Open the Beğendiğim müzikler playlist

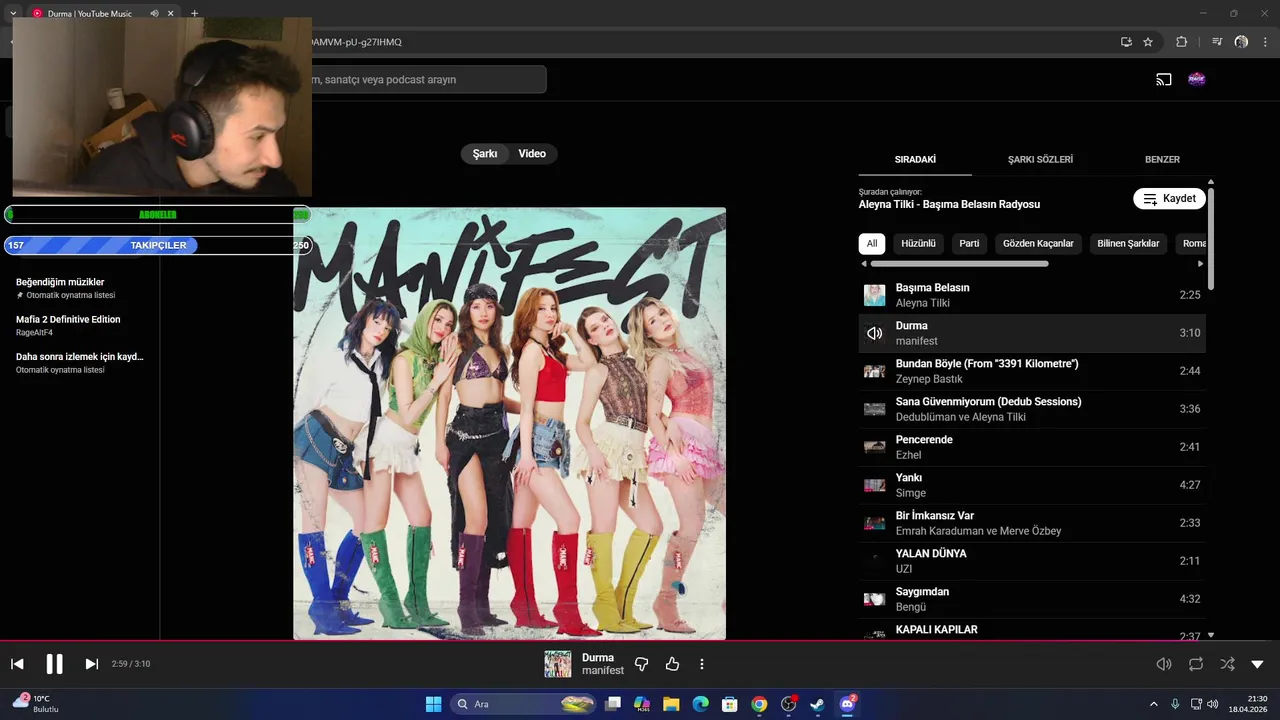point(80,288)
